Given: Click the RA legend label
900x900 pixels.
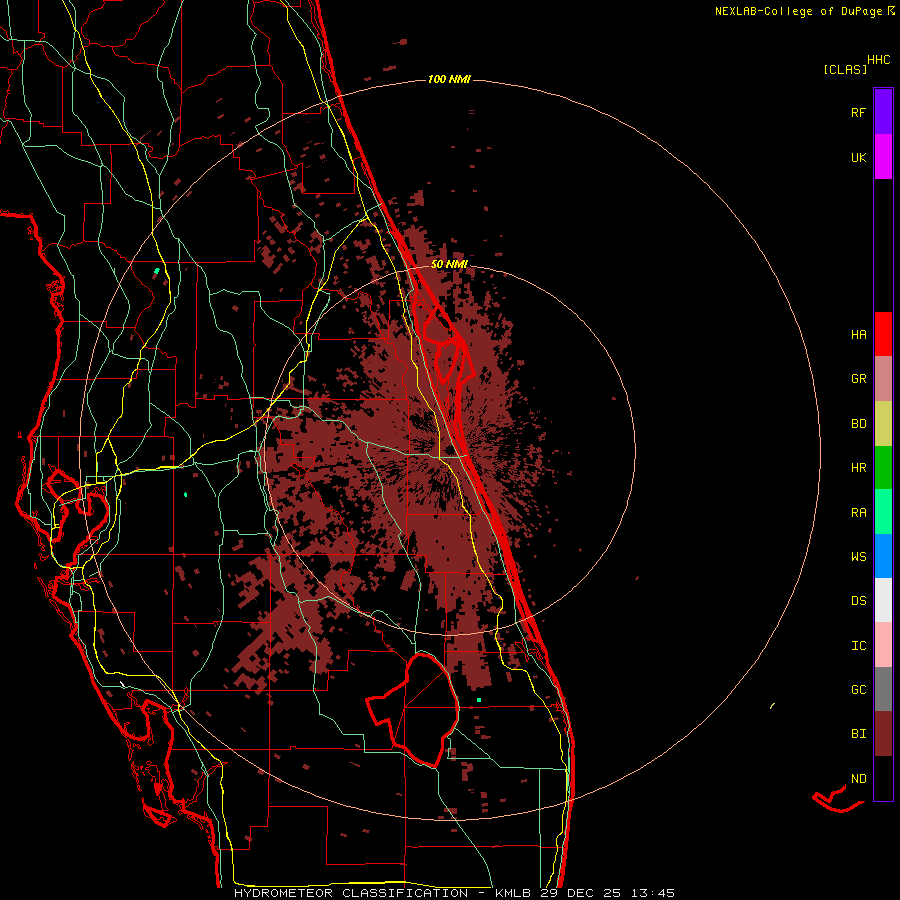Looking at the screenshot, I should (x=858, y=513).
